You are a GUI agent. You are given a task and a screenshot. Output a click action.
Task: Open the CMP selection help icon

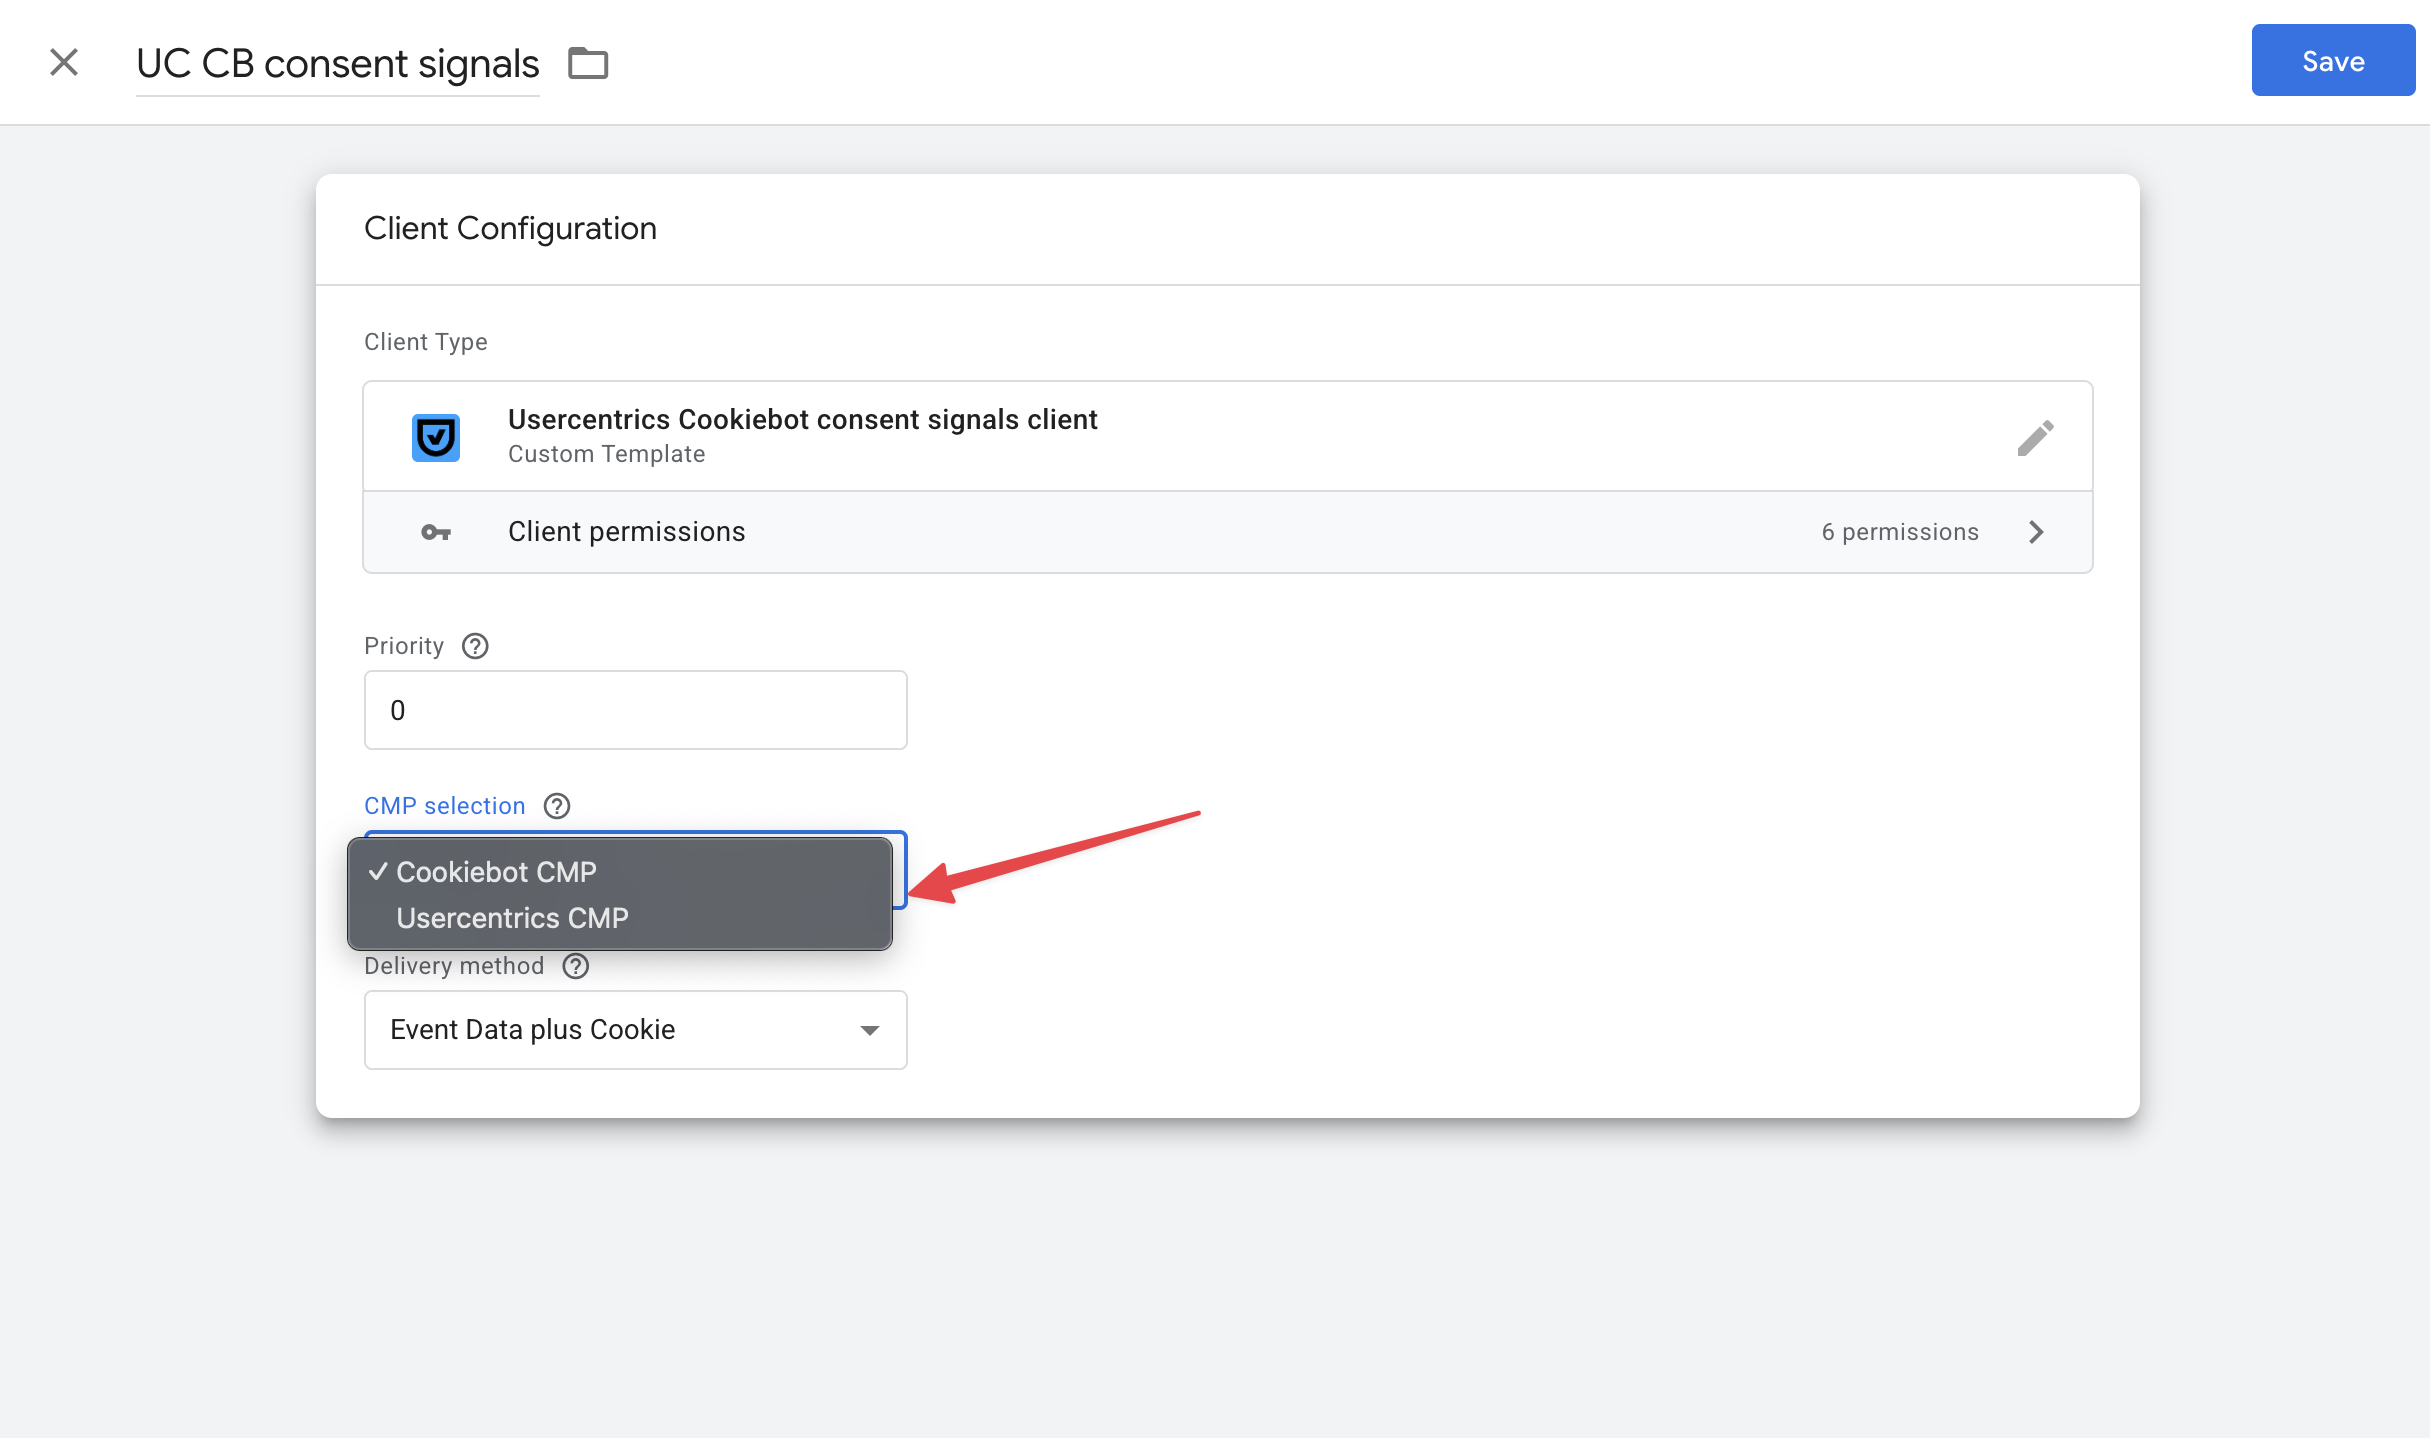(557, 806)
